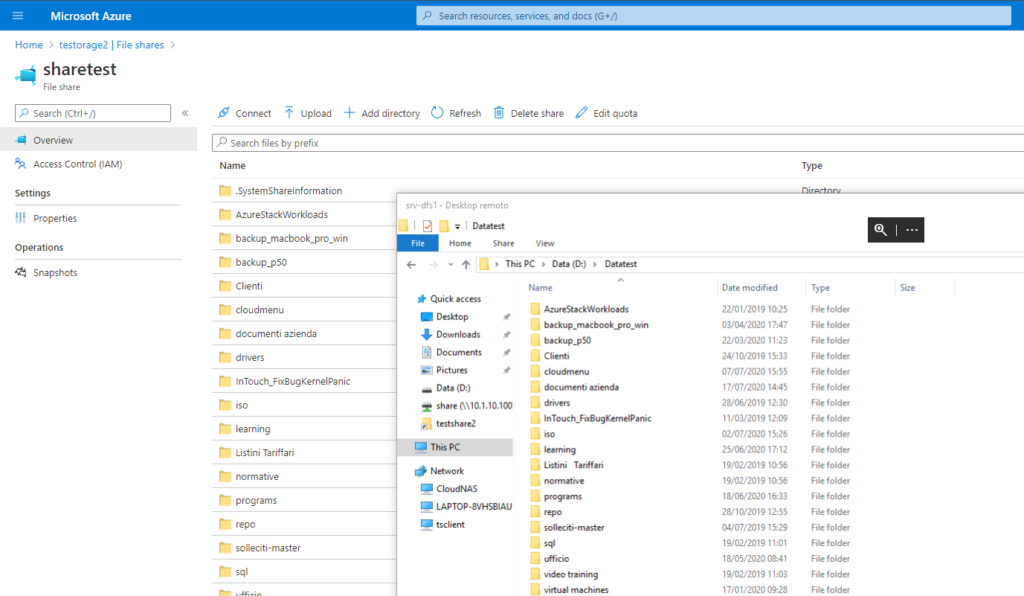This screenshot has width=1024, height=596.
Task: Click the CloudNAS computer icon under Network
Action: click(x=426, y=488)
